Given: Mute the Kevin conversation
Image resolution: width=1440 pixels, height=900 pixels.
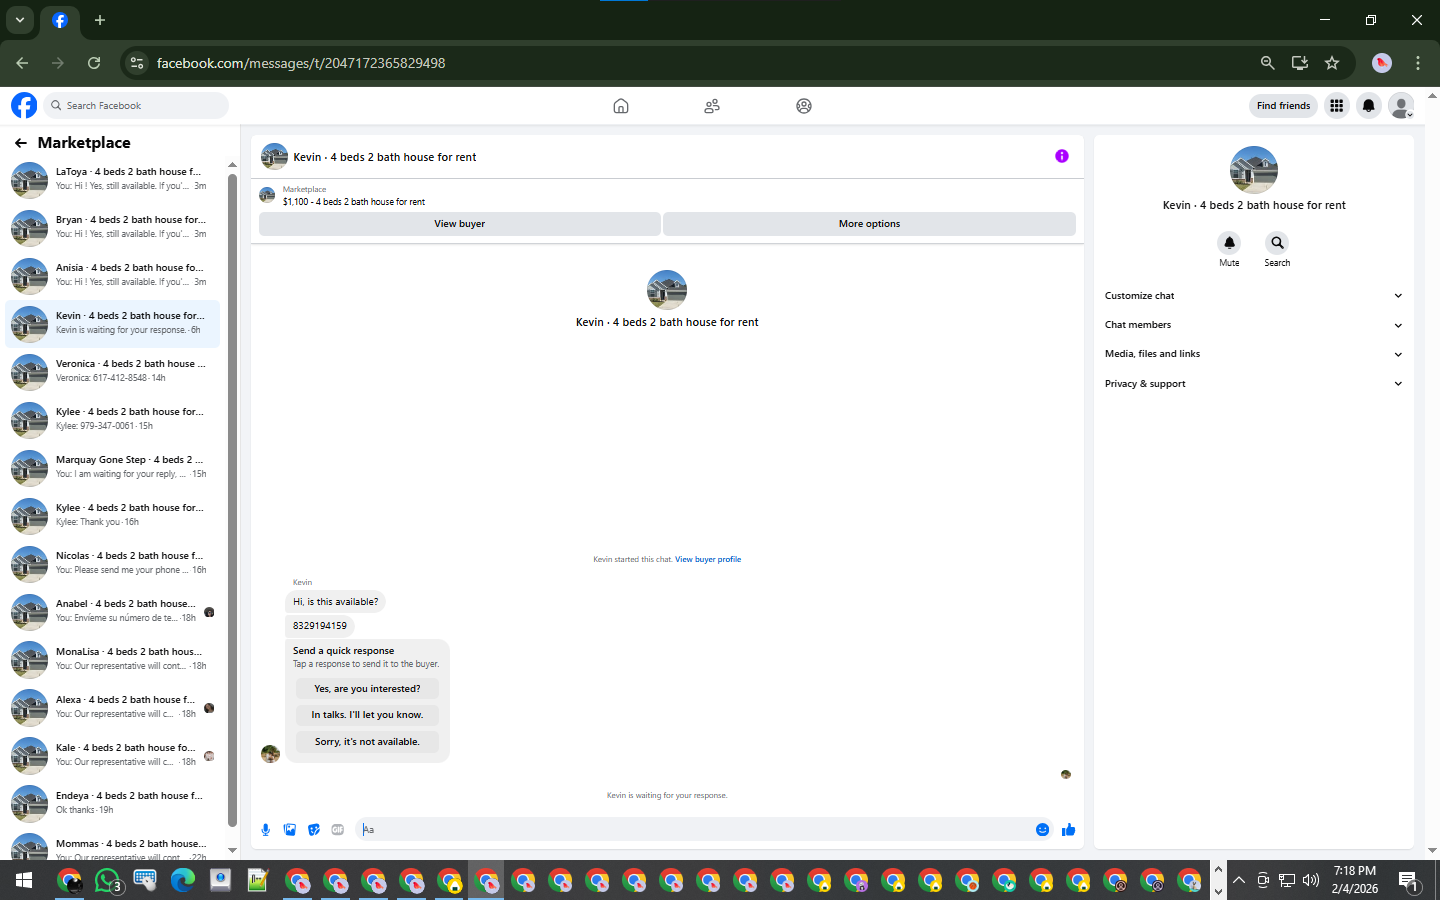Looking at the screenshot, I should coord(1229,243).
